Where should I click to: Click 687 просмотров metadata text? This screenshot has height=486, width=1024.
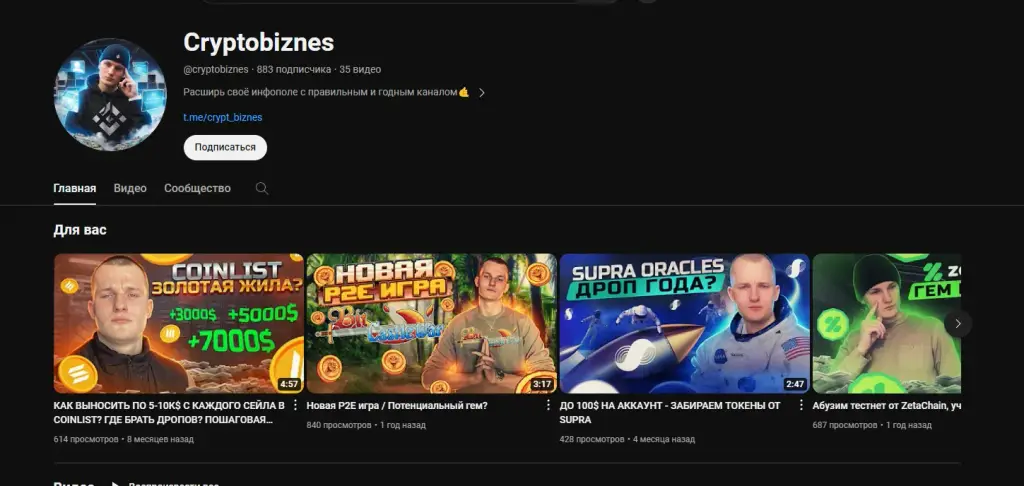pos(845,425)
